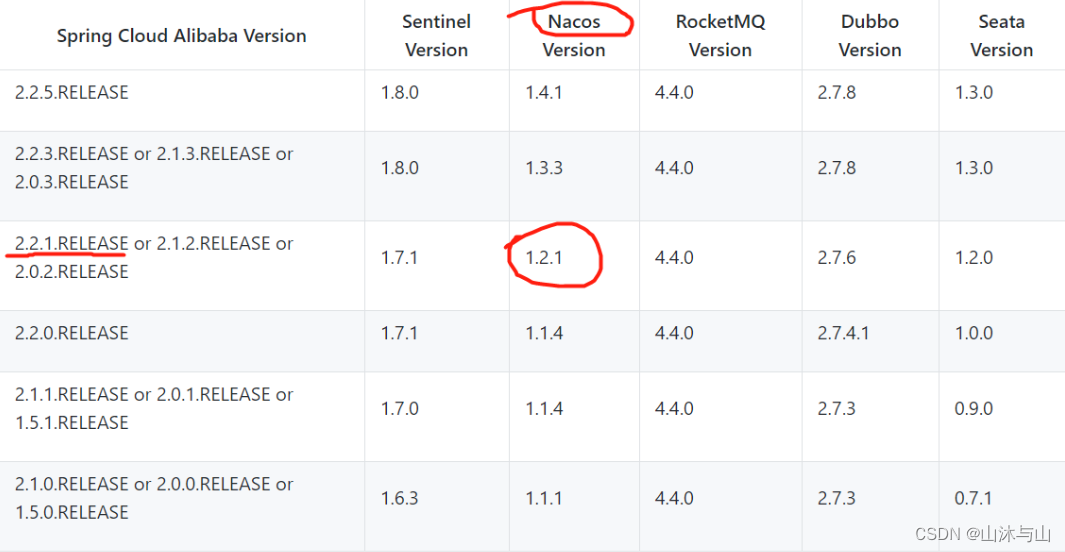Image resolution: width=1065 pixels, height=552 pixels.
Task: Click Dubbo "2.7.3" in the 2.1.1.RELEASE row
Action: coord(836,408)
